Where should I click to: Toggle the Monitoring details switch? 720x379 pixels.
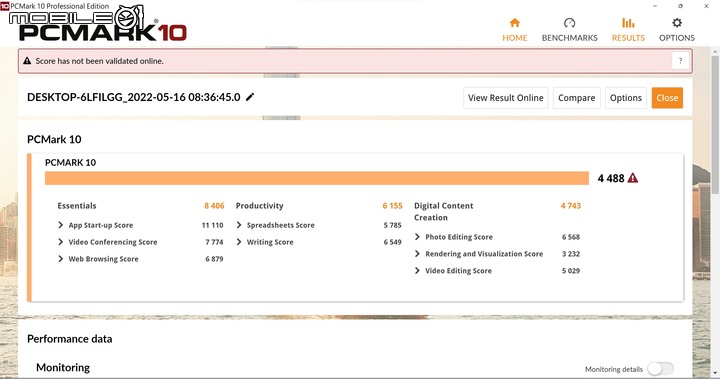pos(660,368)
